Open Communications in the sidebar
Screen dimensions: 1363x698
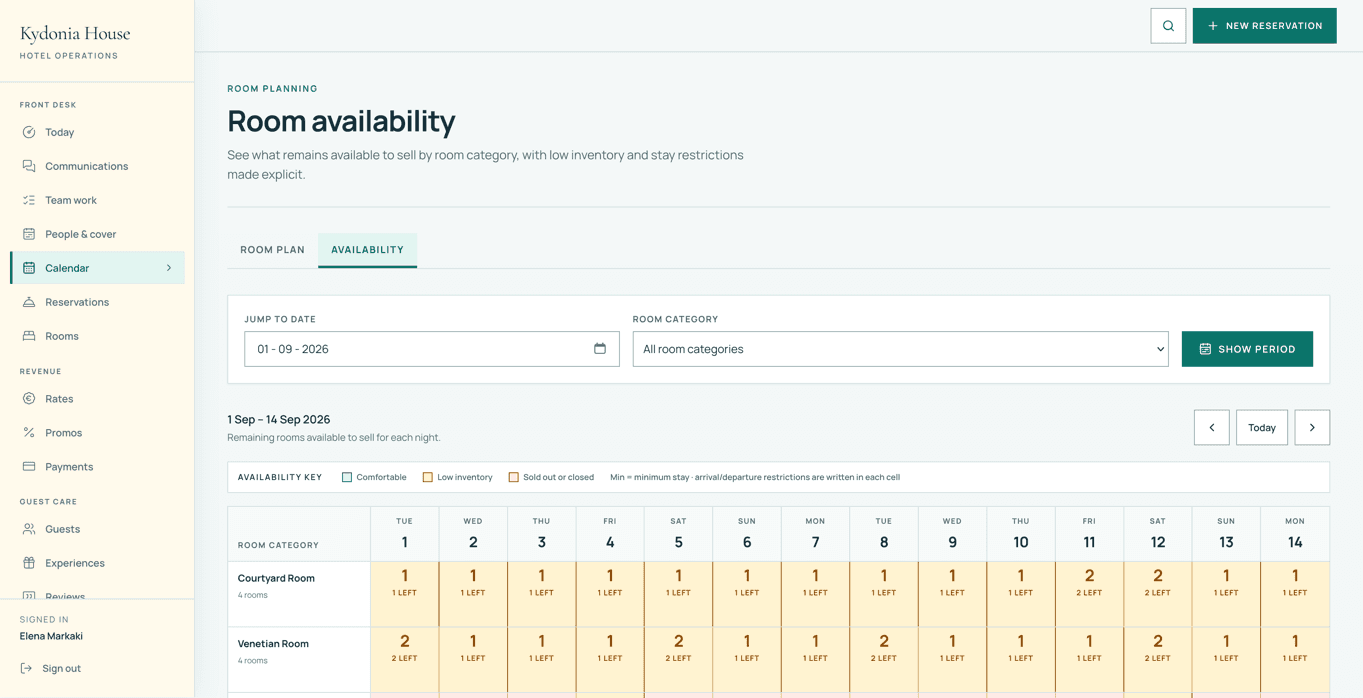[x=98, y=166]
